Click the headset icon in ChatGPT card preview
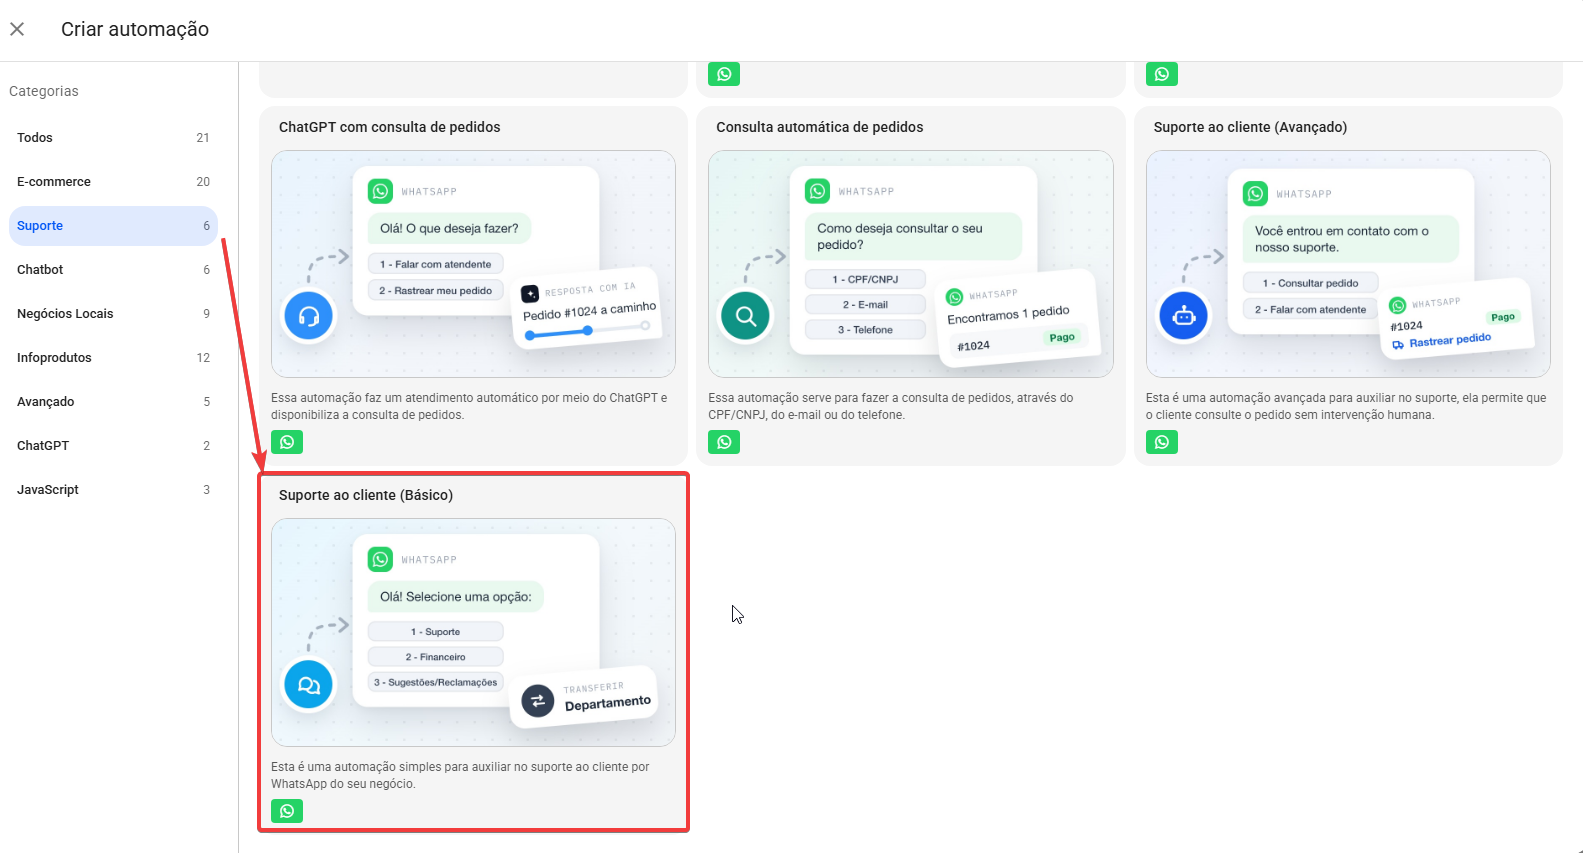Image resolution: width=1583 pixels, height=853 pixels. point(309,316)
